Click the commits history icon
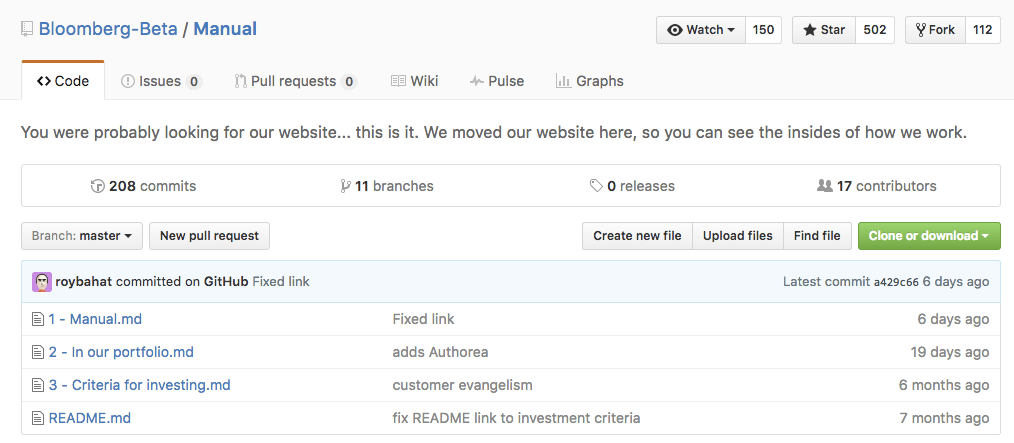 [97, 186]
